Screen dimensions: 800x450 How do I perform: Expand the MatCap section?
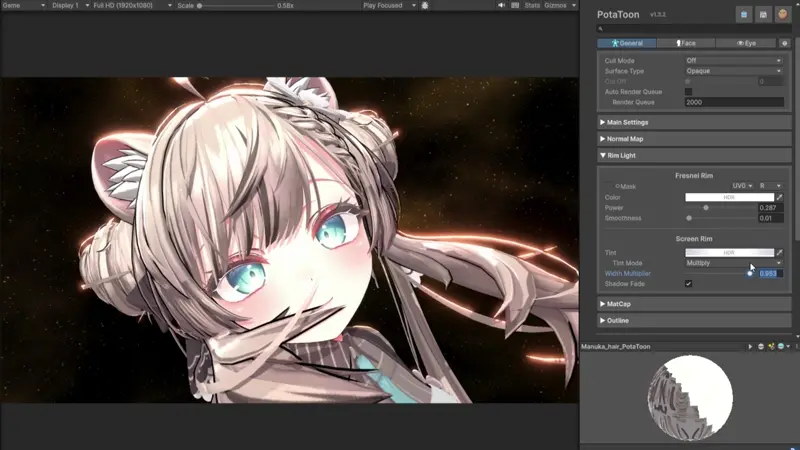coord(694,304)
